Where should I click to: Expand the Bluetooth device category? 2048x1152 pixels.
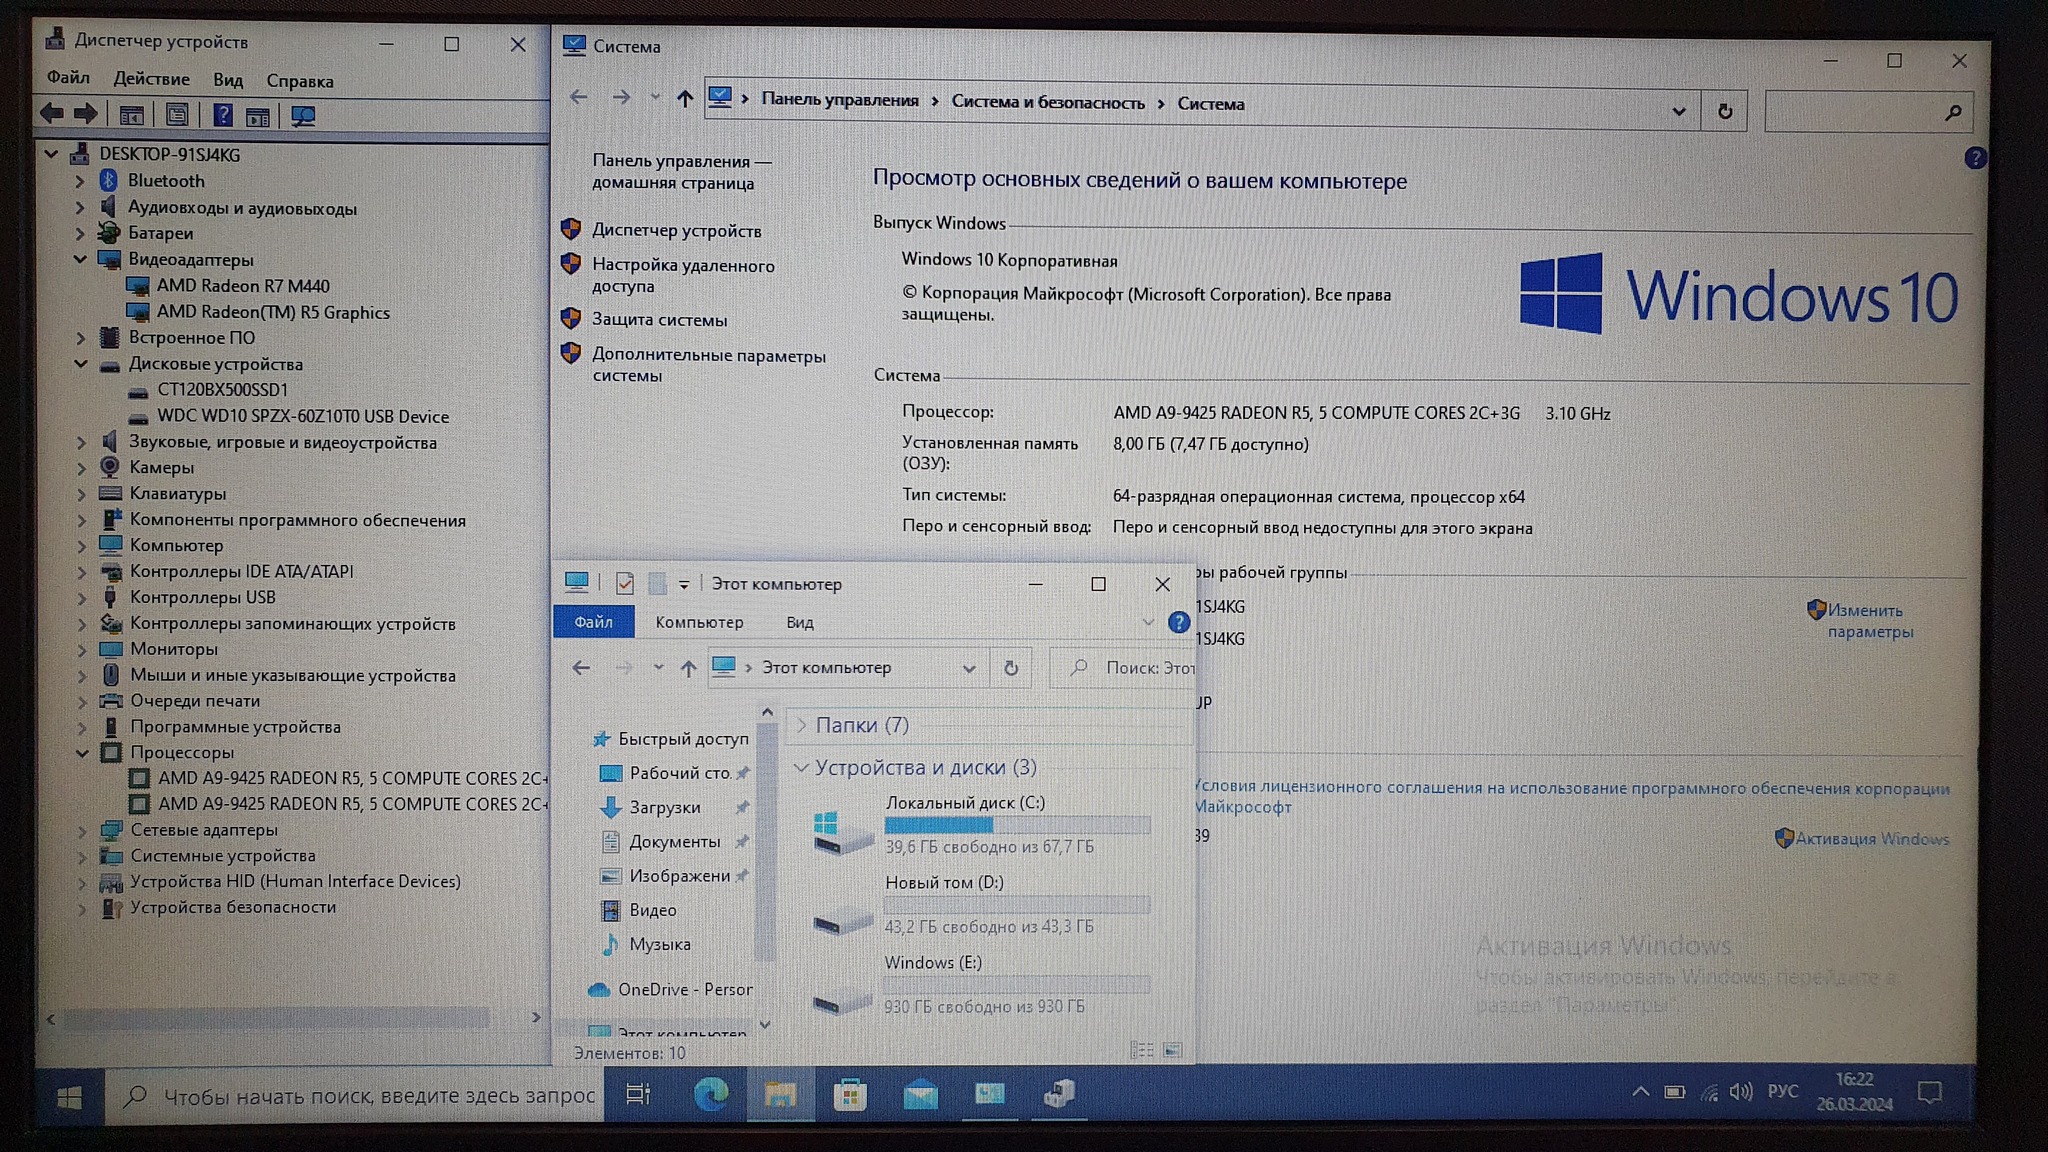coord(81,181)
